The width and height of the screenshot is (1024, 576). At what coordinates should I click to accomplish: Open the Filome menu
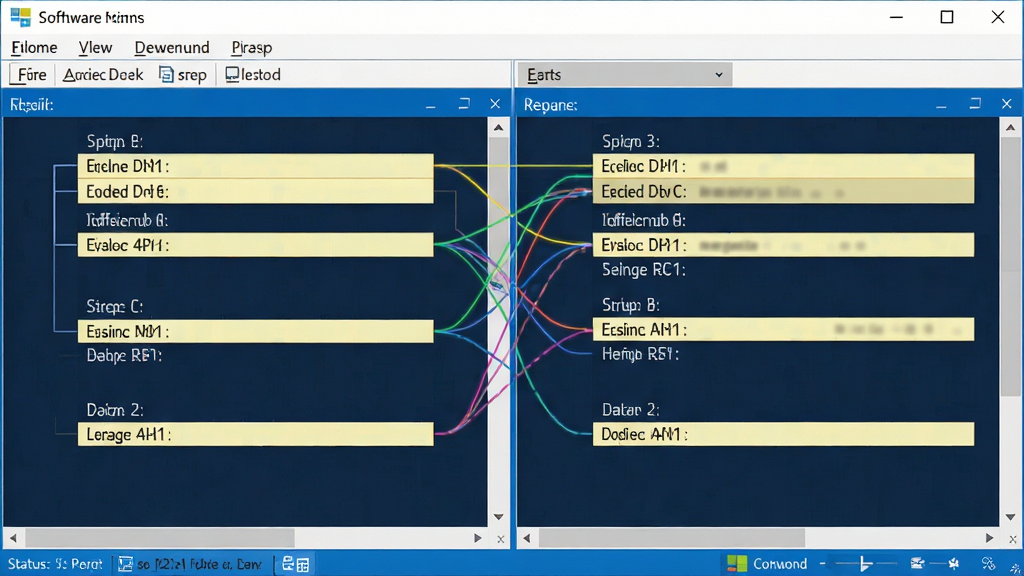35,48
